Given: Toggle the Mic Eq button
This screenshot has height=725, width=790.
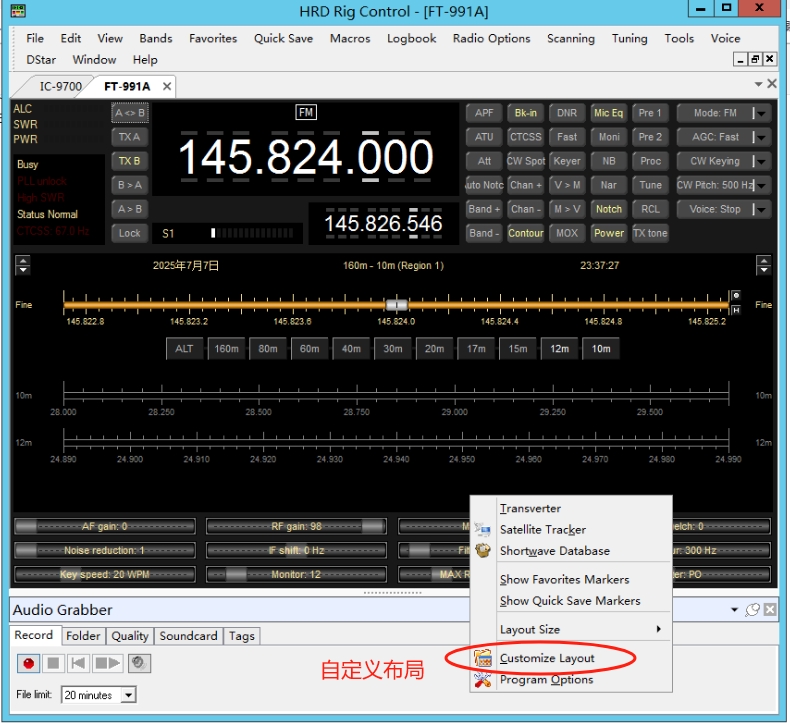Looking at the screenshot, I should click(x=609, y=113).
